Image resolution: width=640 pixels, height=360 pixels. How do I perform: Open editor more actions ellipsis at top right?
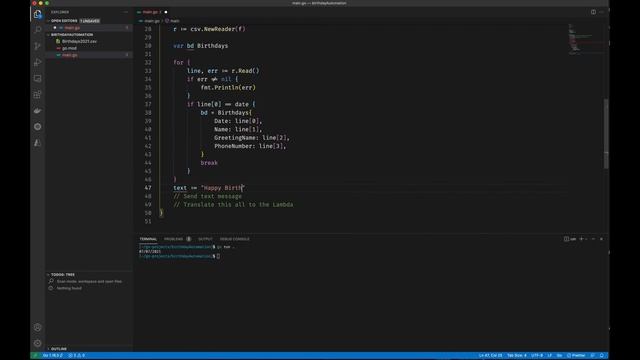602,12
